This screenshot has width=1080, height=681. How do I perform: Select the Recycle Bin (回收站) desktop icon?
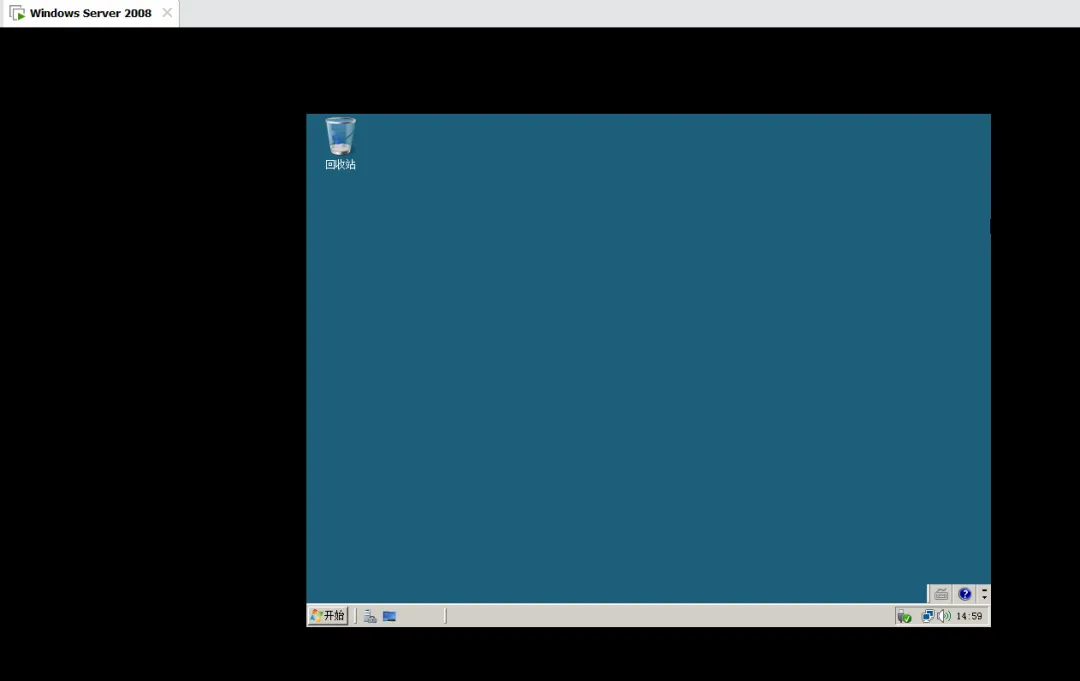340,143
